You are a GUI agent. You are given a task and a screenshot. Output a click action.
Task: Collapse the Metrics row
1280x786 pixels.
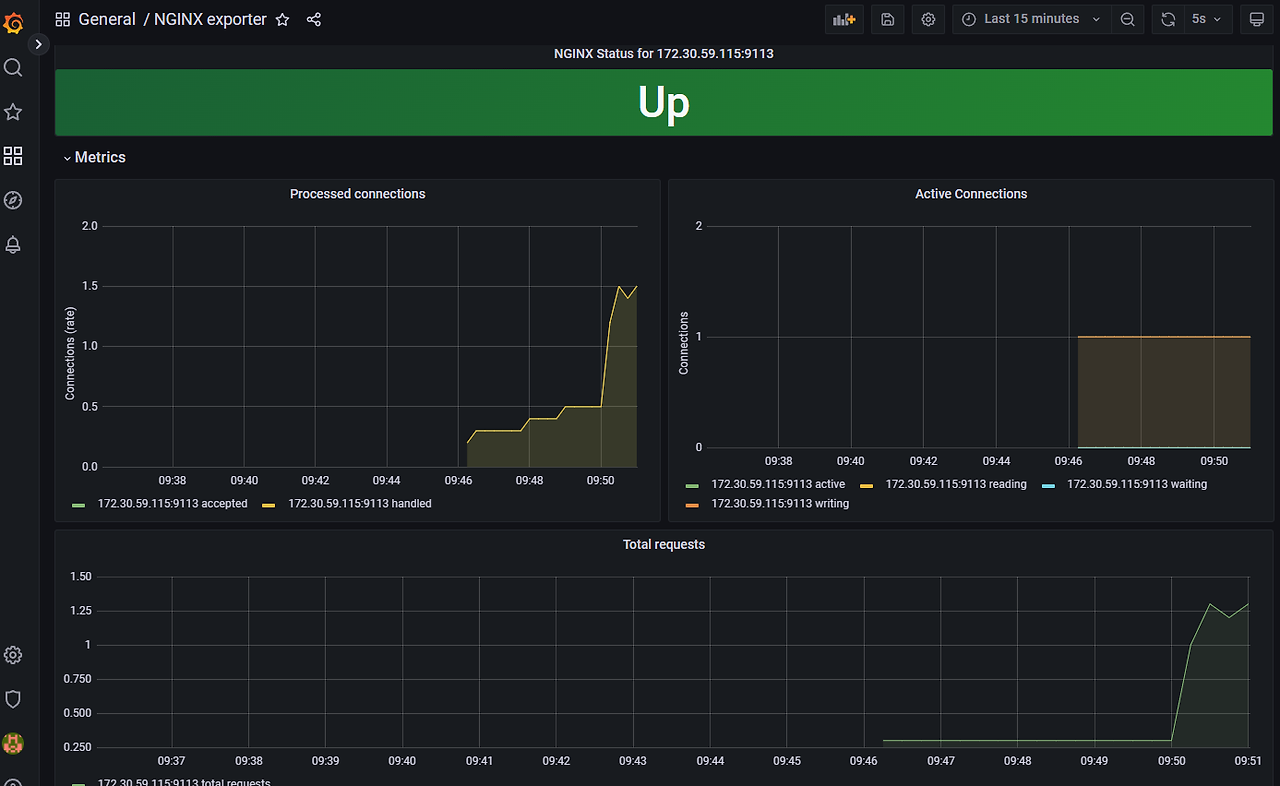coord(94,157)
